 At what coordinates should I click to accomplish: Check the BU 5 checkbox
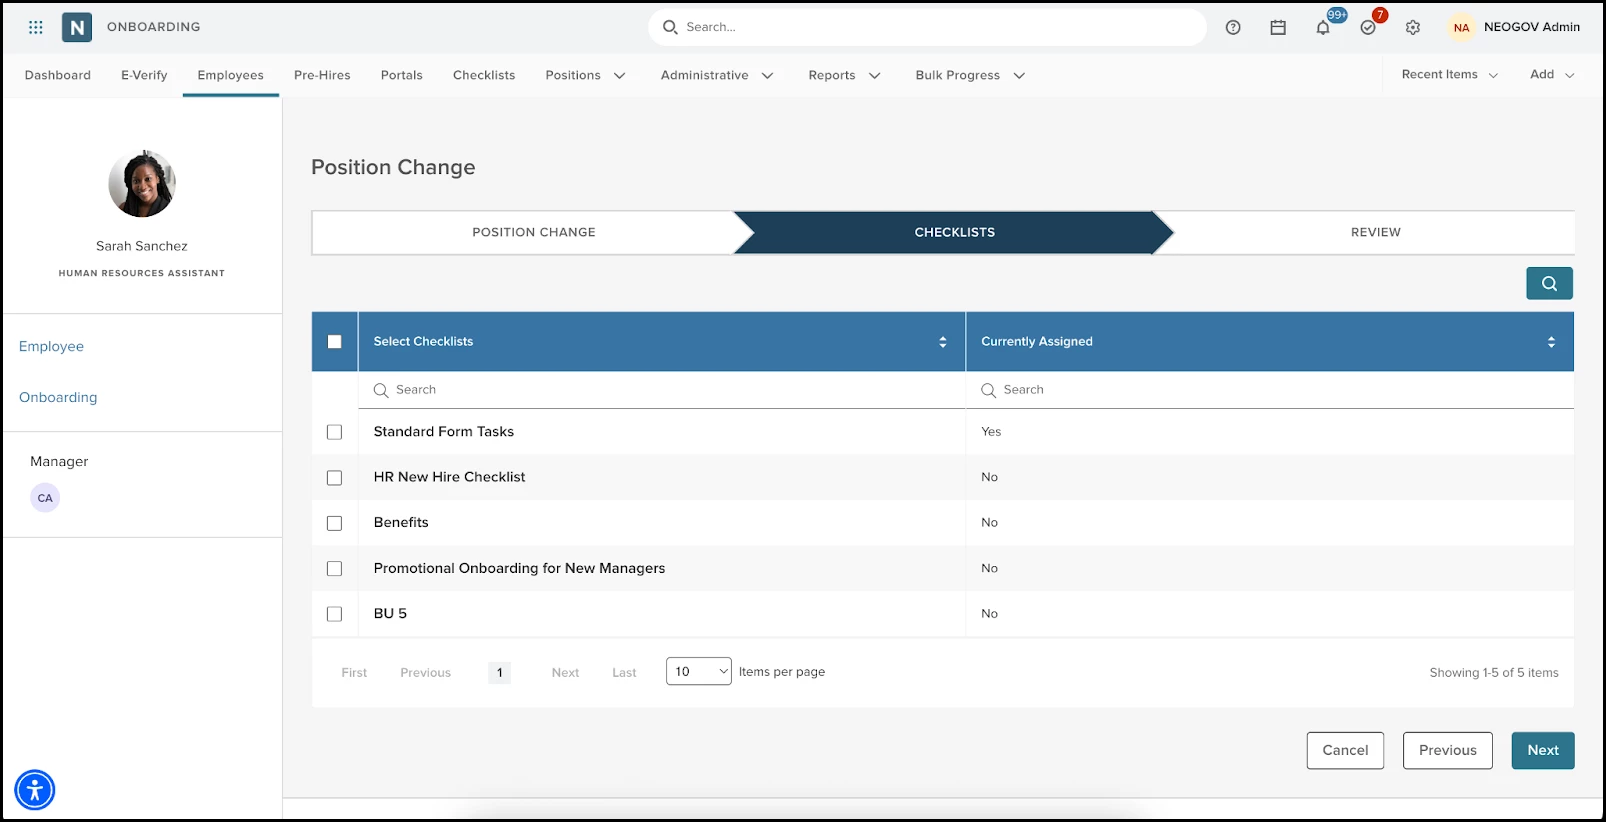[x=335, y=614]
